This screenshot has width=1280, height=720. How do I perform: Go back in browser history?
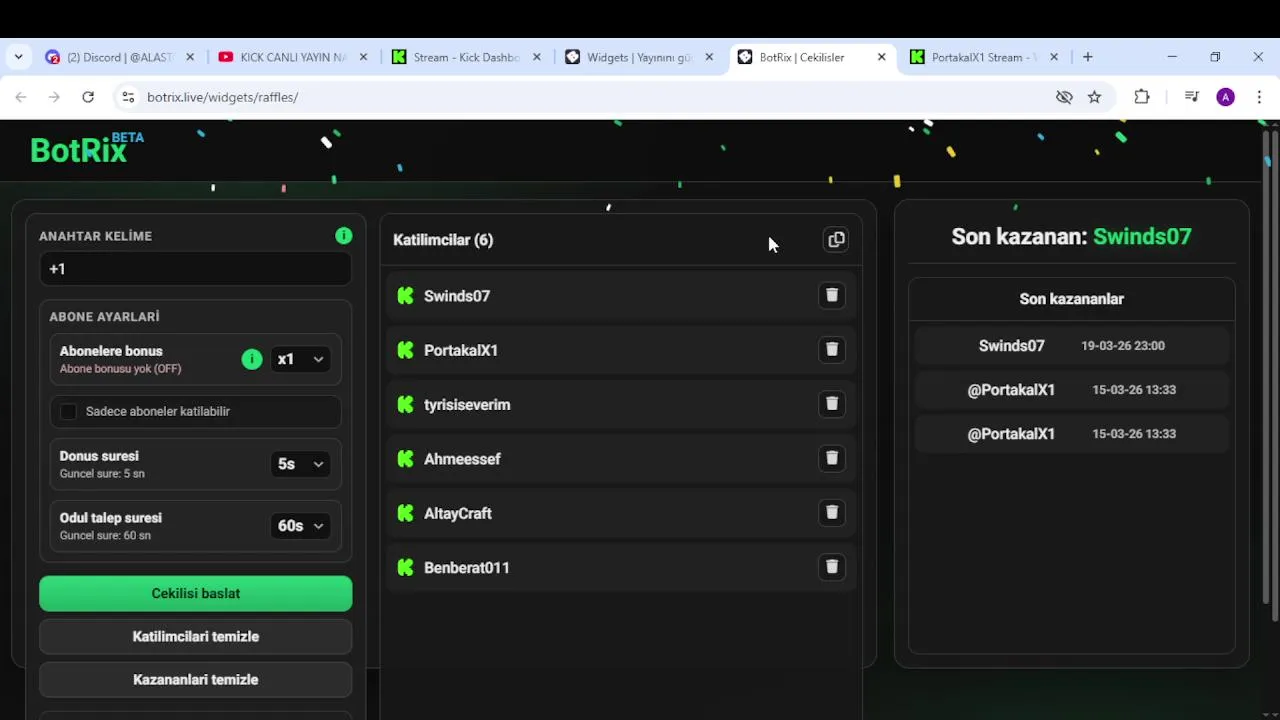pyautogui.click(x=21, y=97)
